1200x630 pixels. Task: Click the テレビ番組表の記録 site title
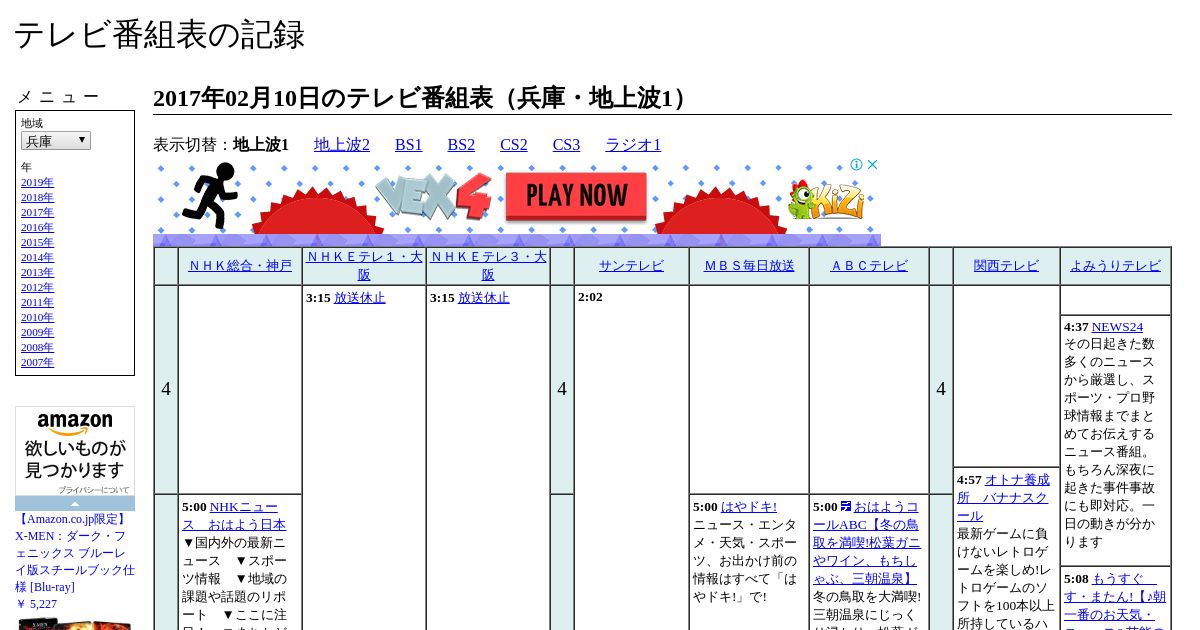tap(159, 35)
